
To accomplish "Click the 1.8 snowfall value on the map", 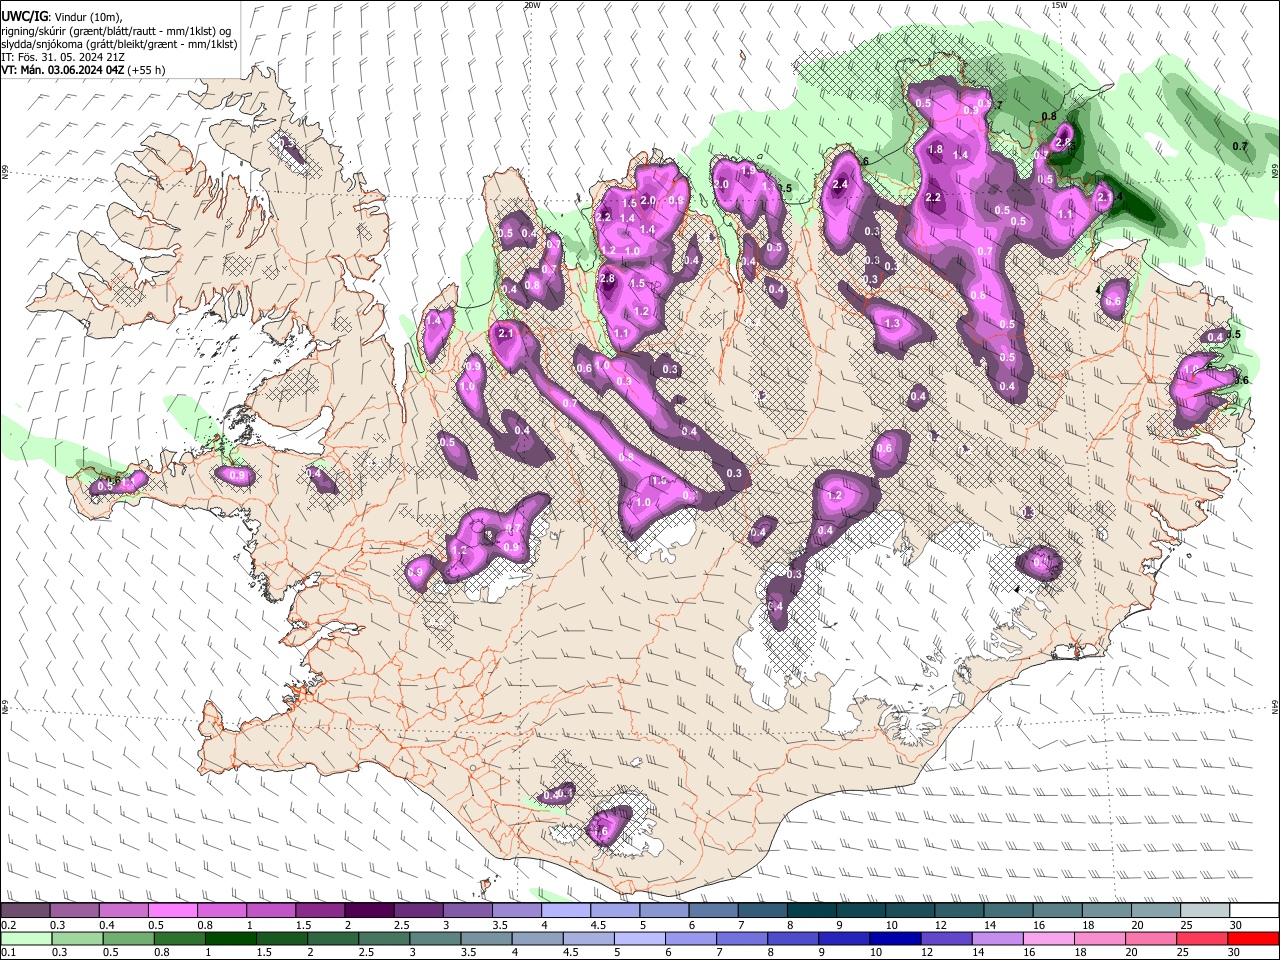I will click(x=935, y=150).
